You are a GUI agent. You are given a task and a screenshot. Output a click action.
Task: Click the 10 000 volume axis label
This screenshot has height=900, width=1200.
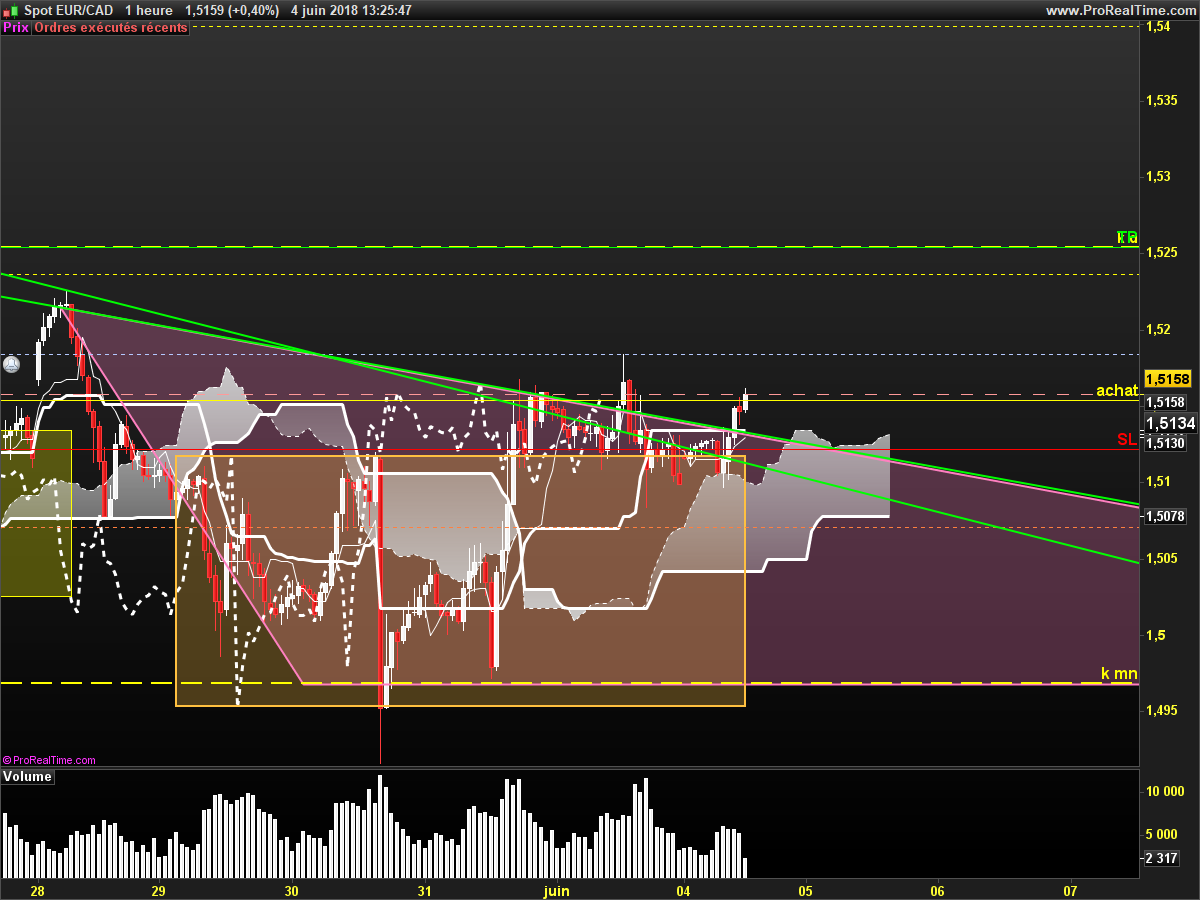coord(1165,791)
